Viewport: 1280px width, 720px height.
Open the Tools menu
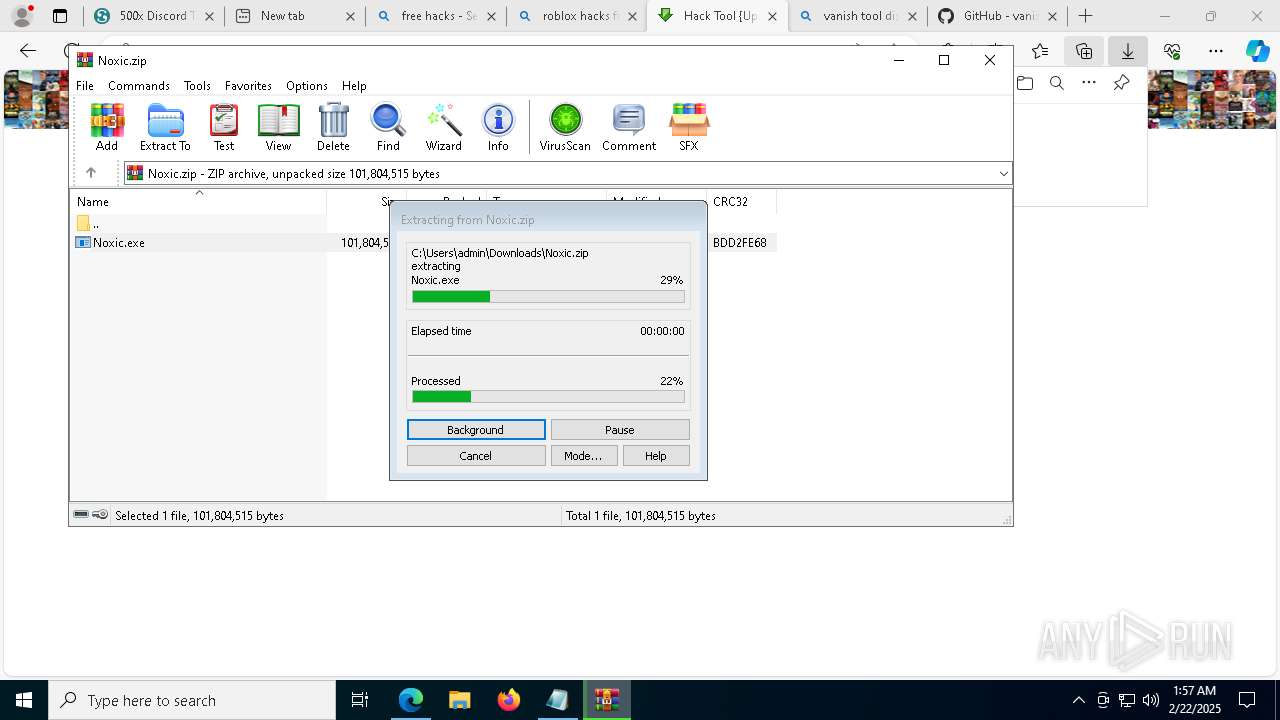[197, 86]
